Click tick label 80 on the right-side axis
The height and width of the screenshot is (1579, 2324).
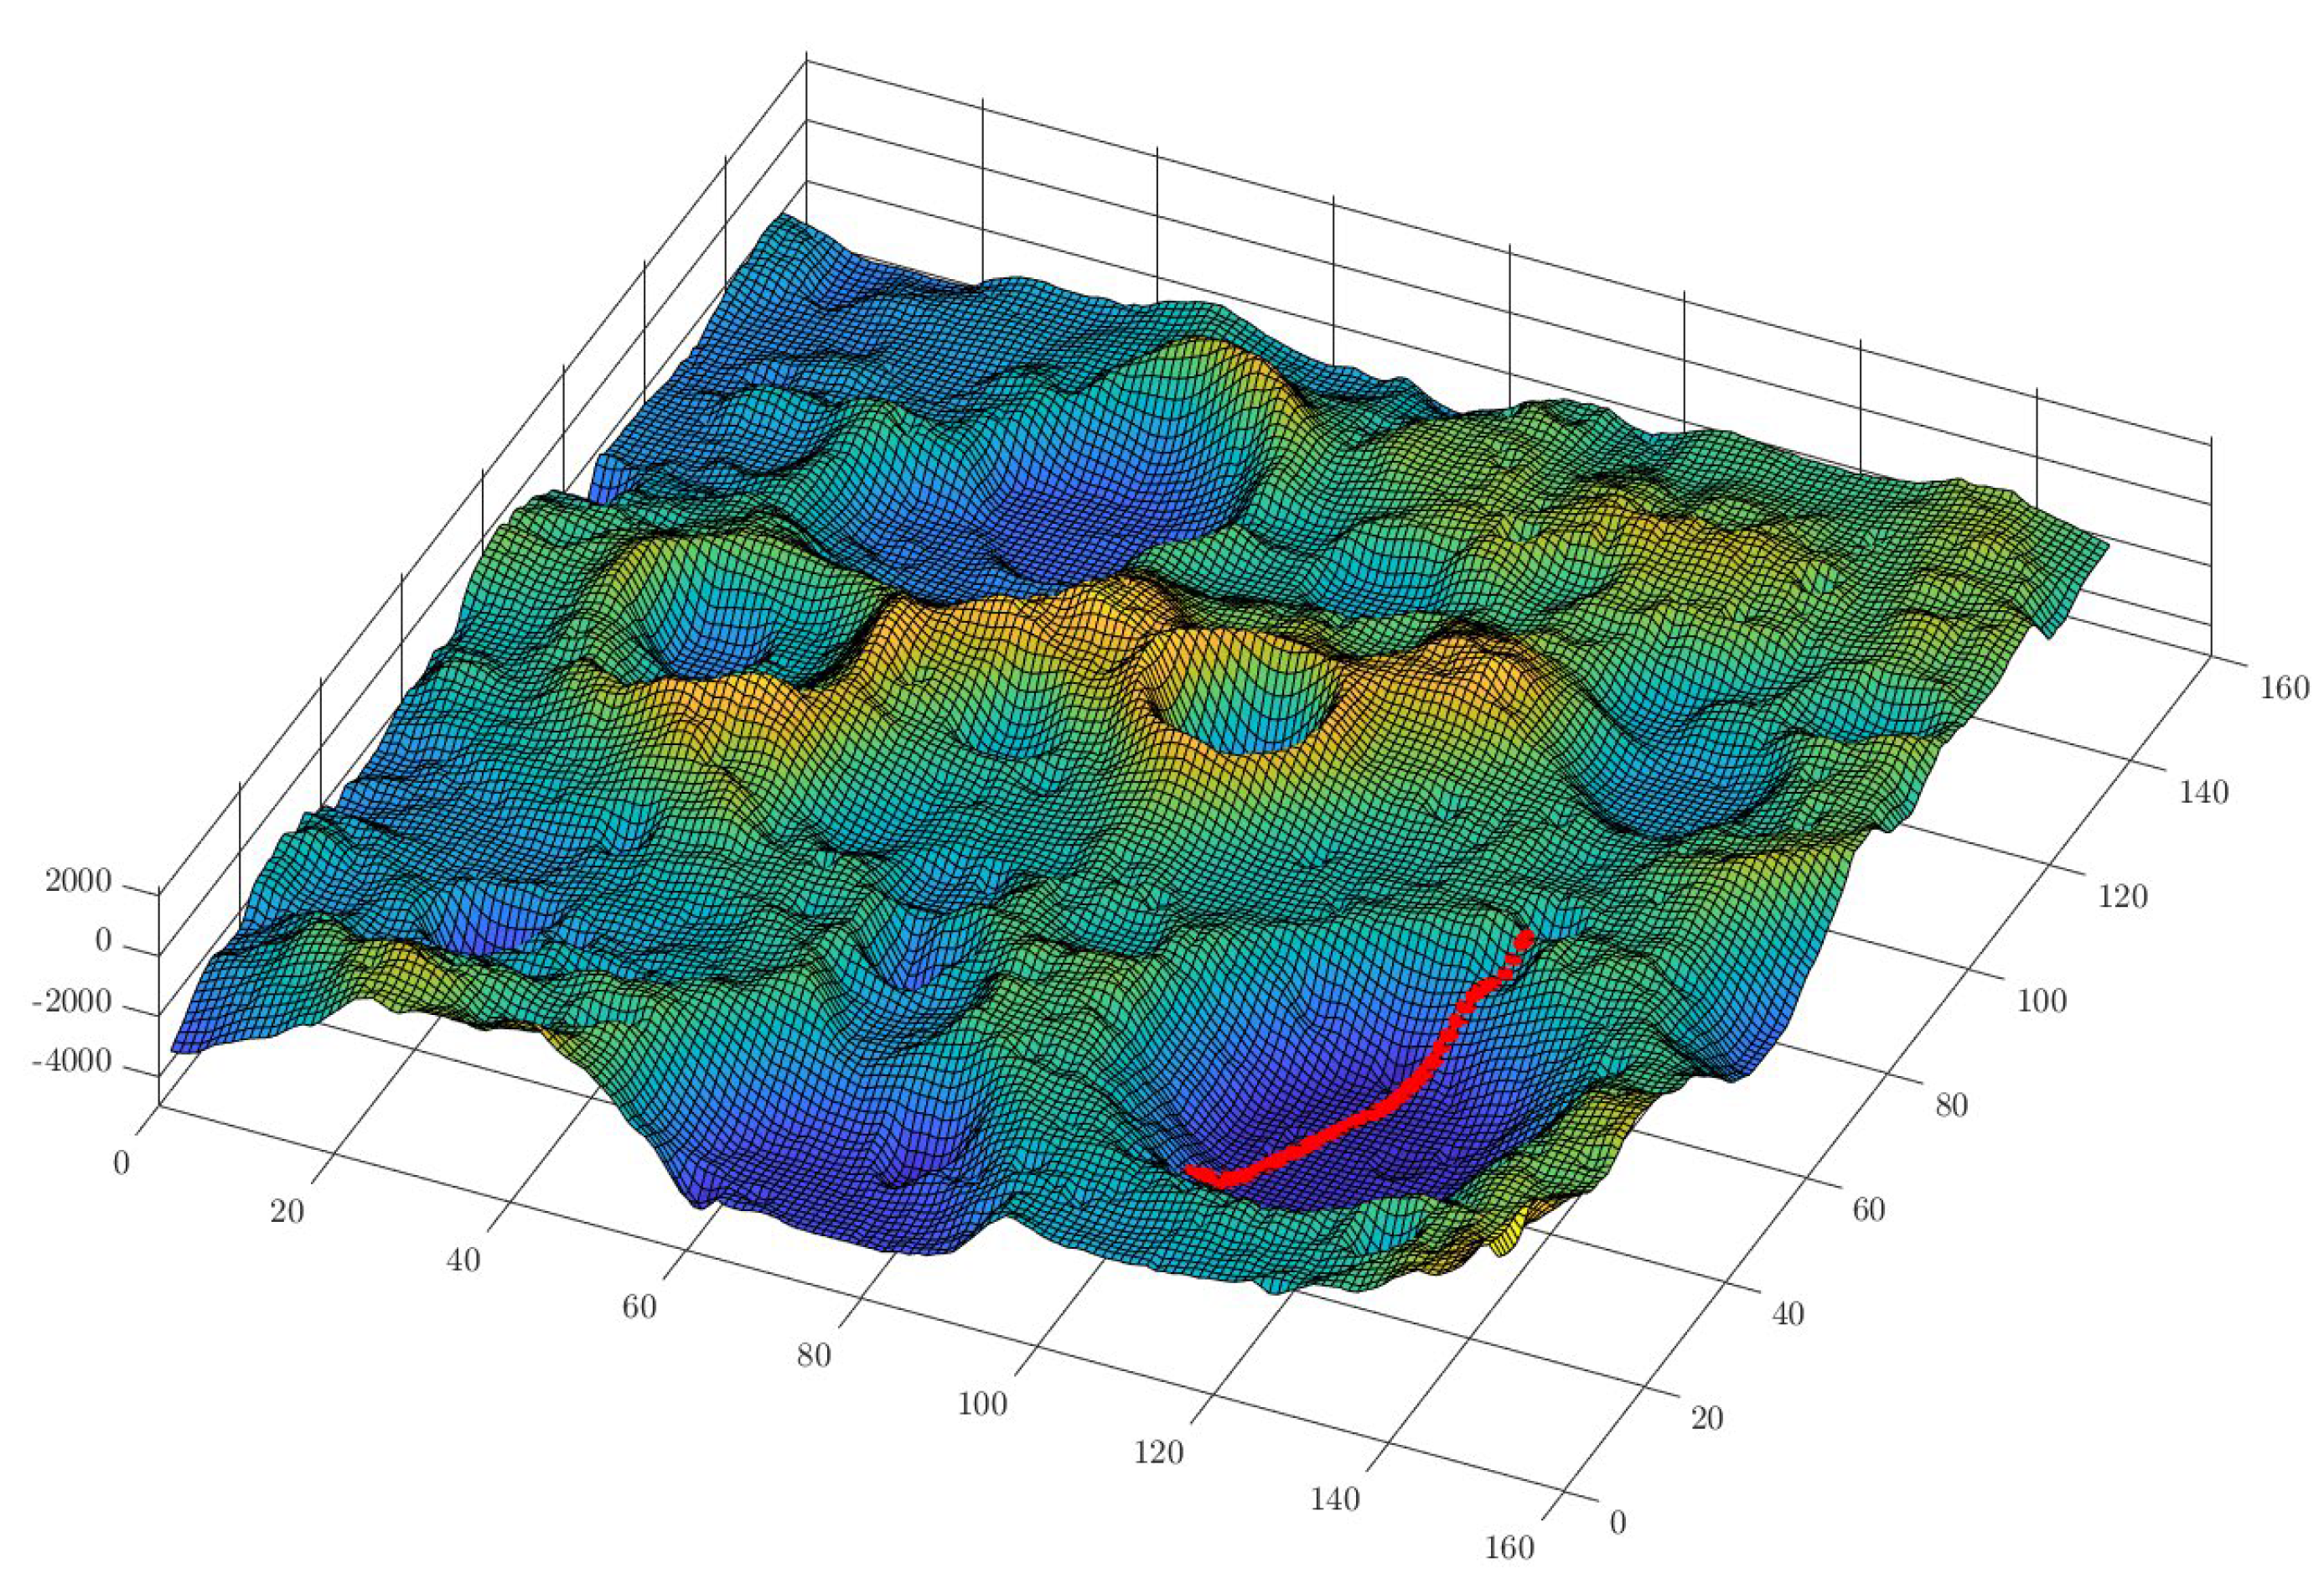point(1951,1105)
